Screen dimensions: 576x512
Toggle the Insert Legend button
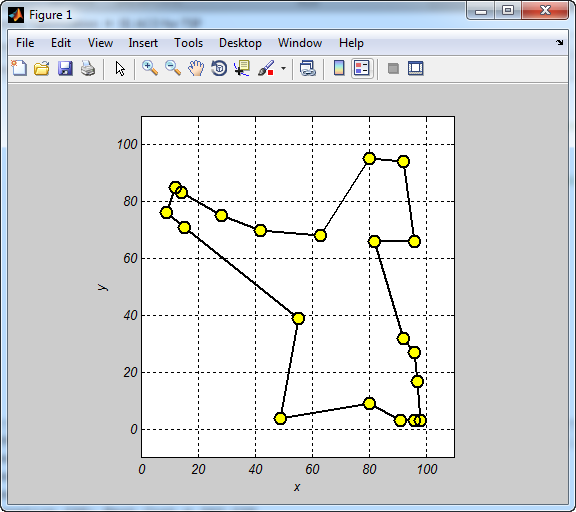(362, 68)
